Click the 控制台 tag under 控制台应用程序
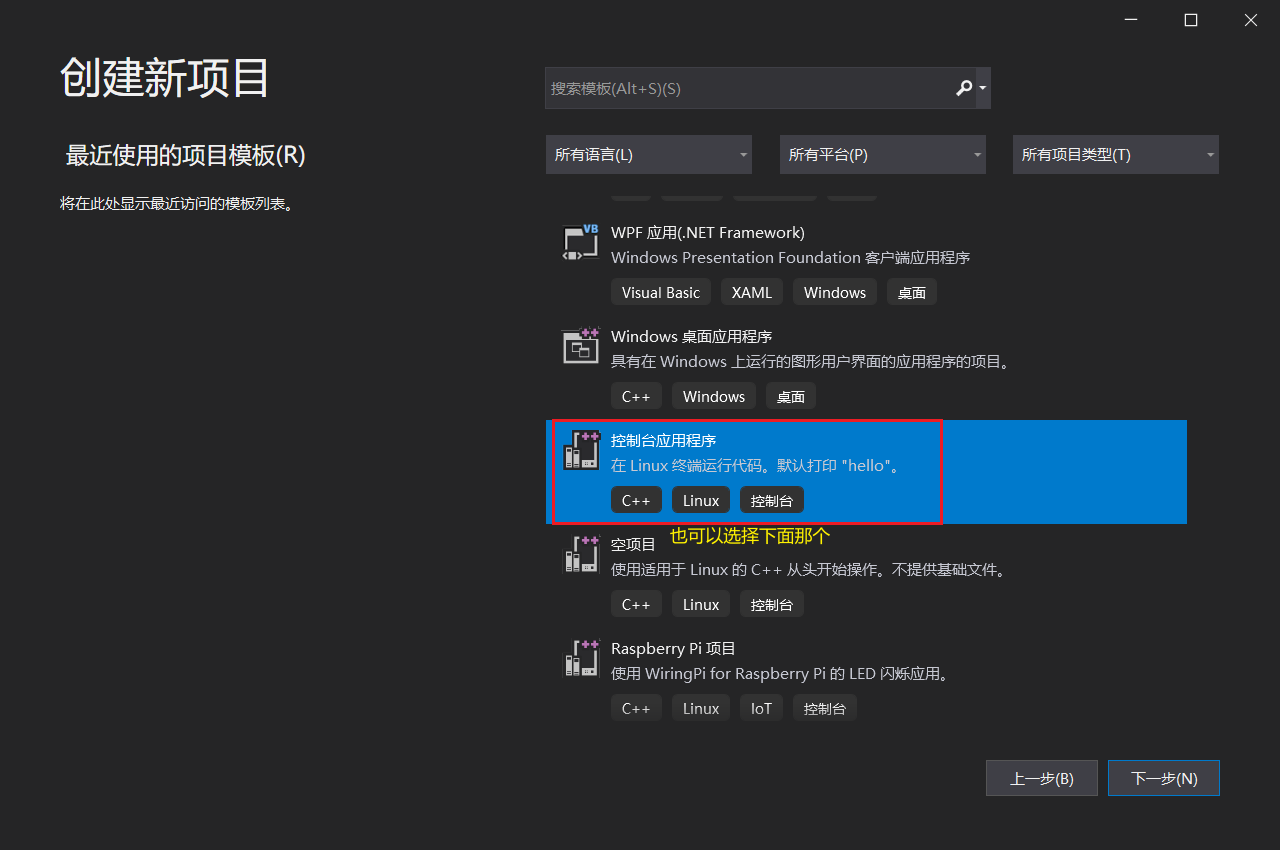The image size is (1280, 850). point(772,500)
